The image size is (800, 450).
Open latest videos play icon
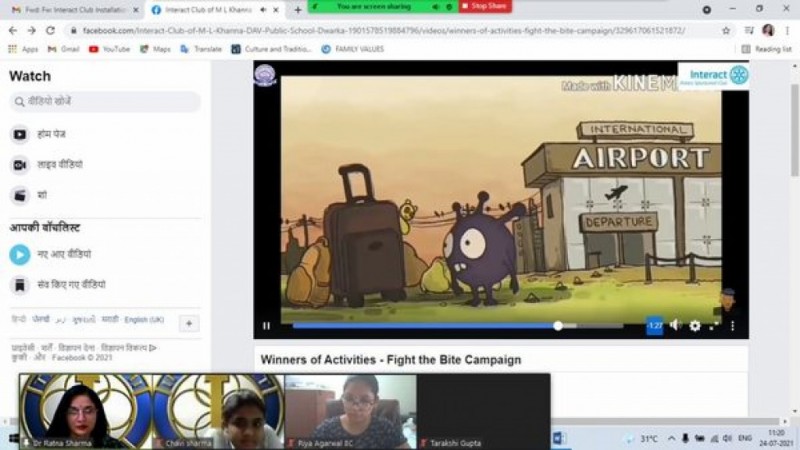tap(19, 254)
